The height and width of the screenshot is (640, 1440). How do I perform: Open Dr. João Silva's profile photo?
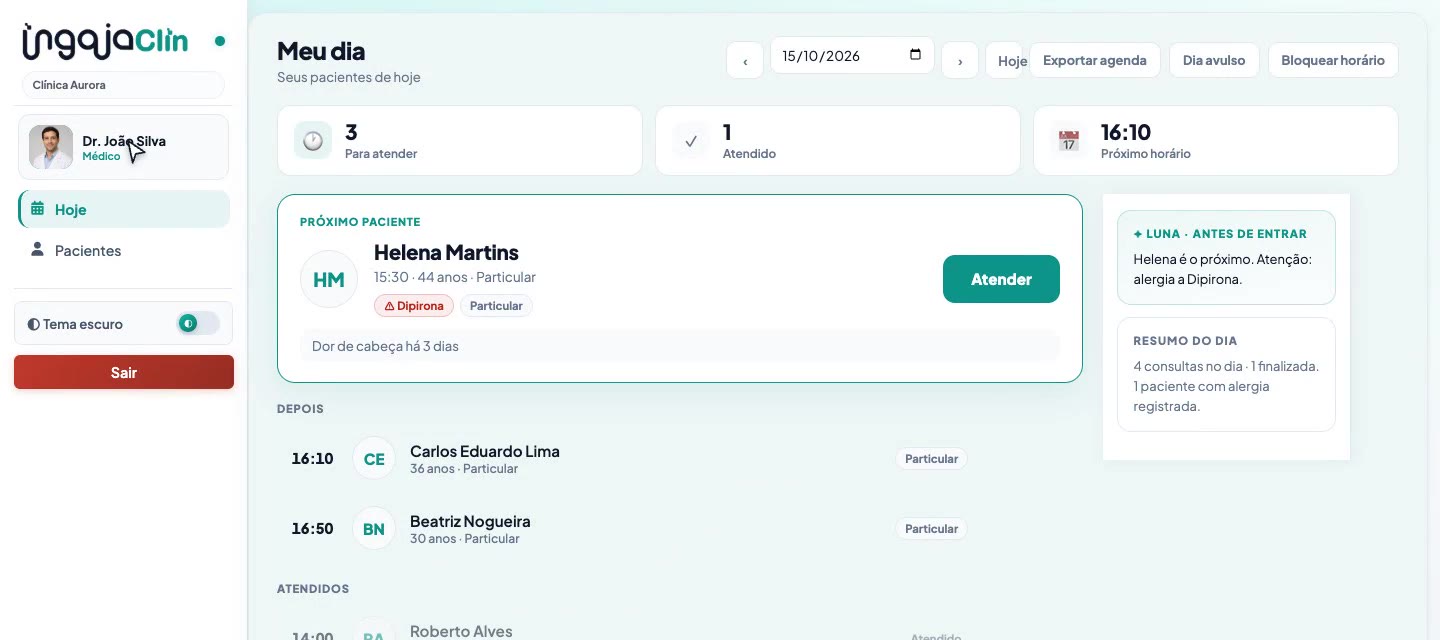51,147
